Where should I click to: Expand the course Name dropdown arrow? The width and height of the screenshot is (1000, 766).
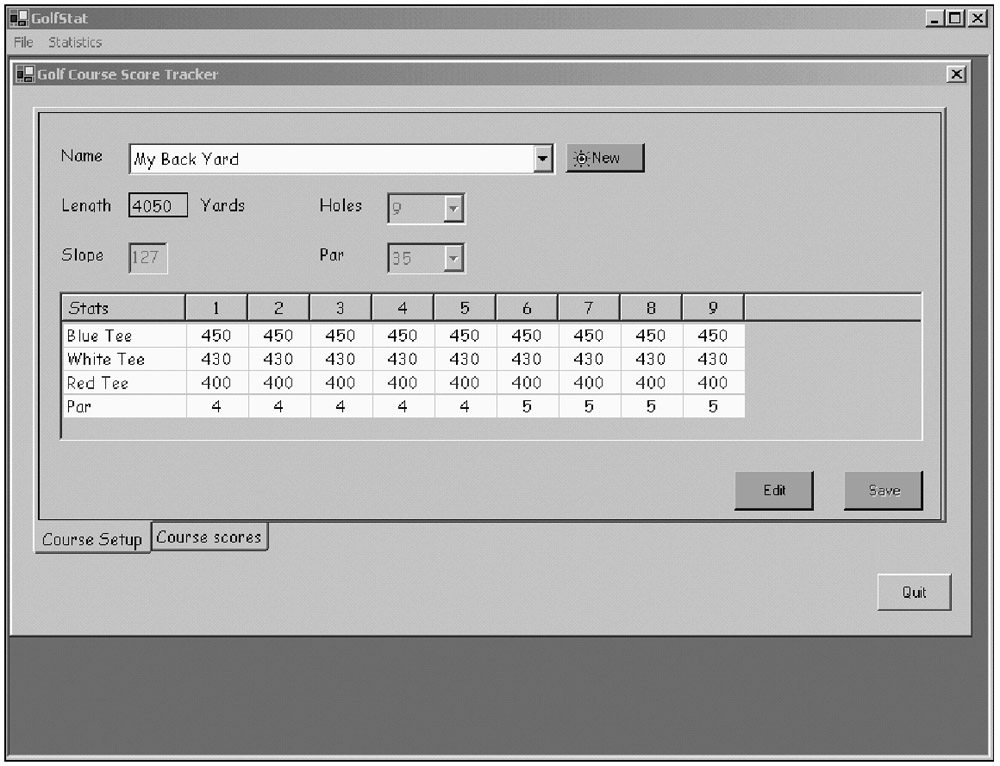(543, 159)
